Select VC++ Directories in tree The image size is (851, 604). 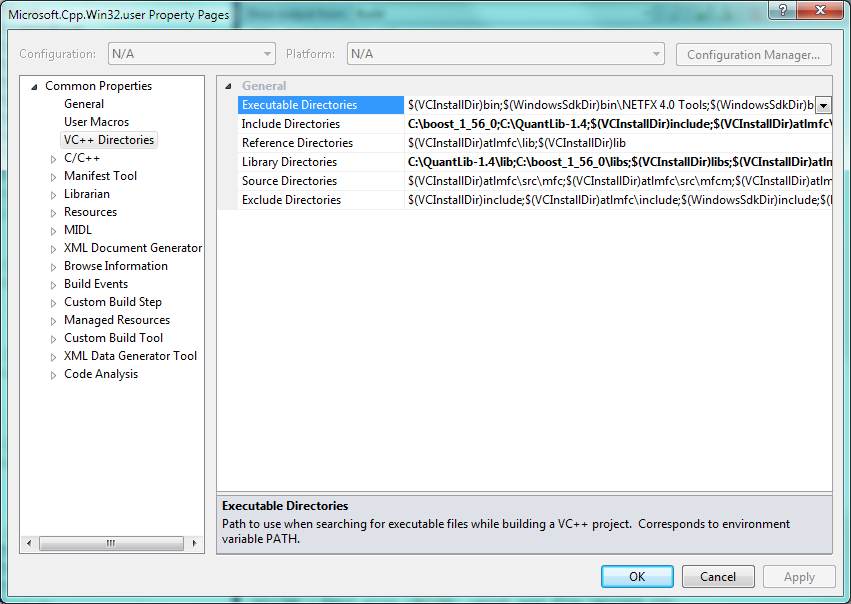click(x=109, y=140)
